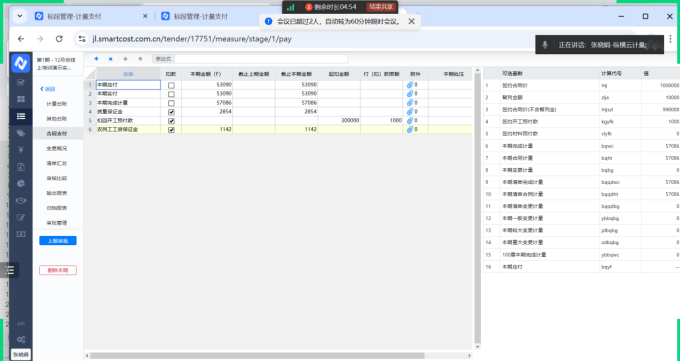Click the 返回 back link
680x361 pixels.
point(48,89)
